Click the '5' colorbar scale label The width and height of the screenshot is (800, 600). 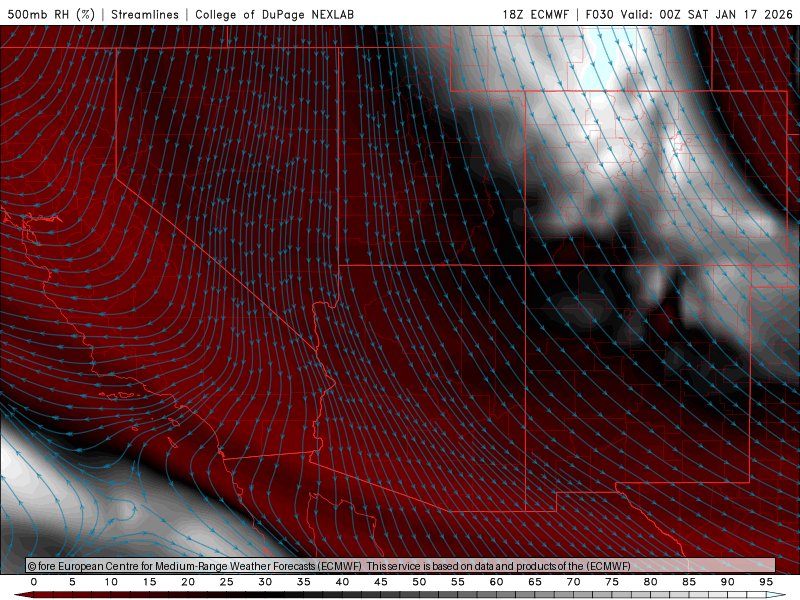coord(72,582)
